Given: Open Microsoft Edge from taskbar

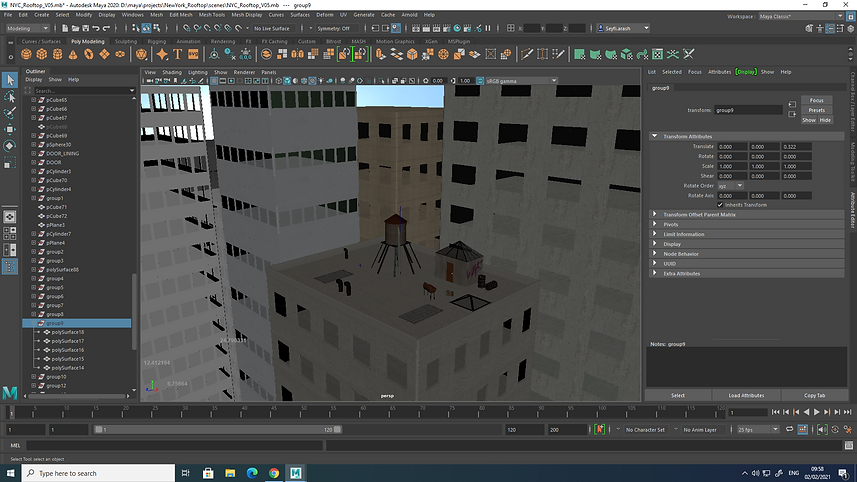Looking at the screenshot, I should (x=252, y=473).
